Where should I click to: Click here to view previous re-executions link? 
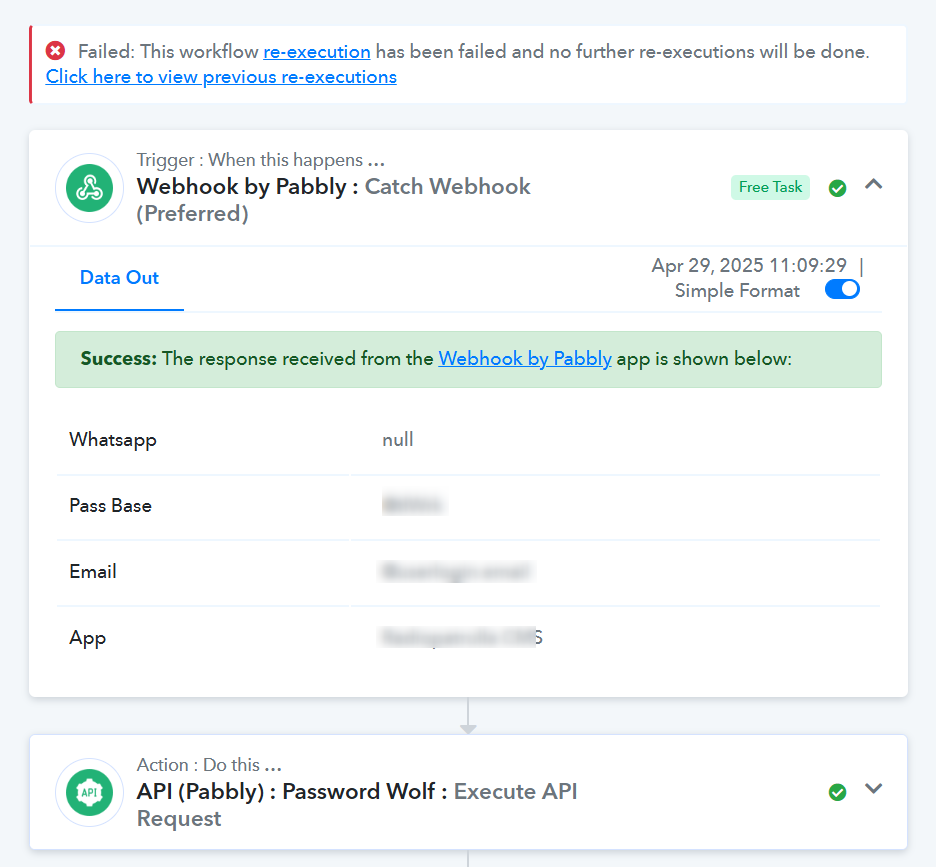pos(221,77)
